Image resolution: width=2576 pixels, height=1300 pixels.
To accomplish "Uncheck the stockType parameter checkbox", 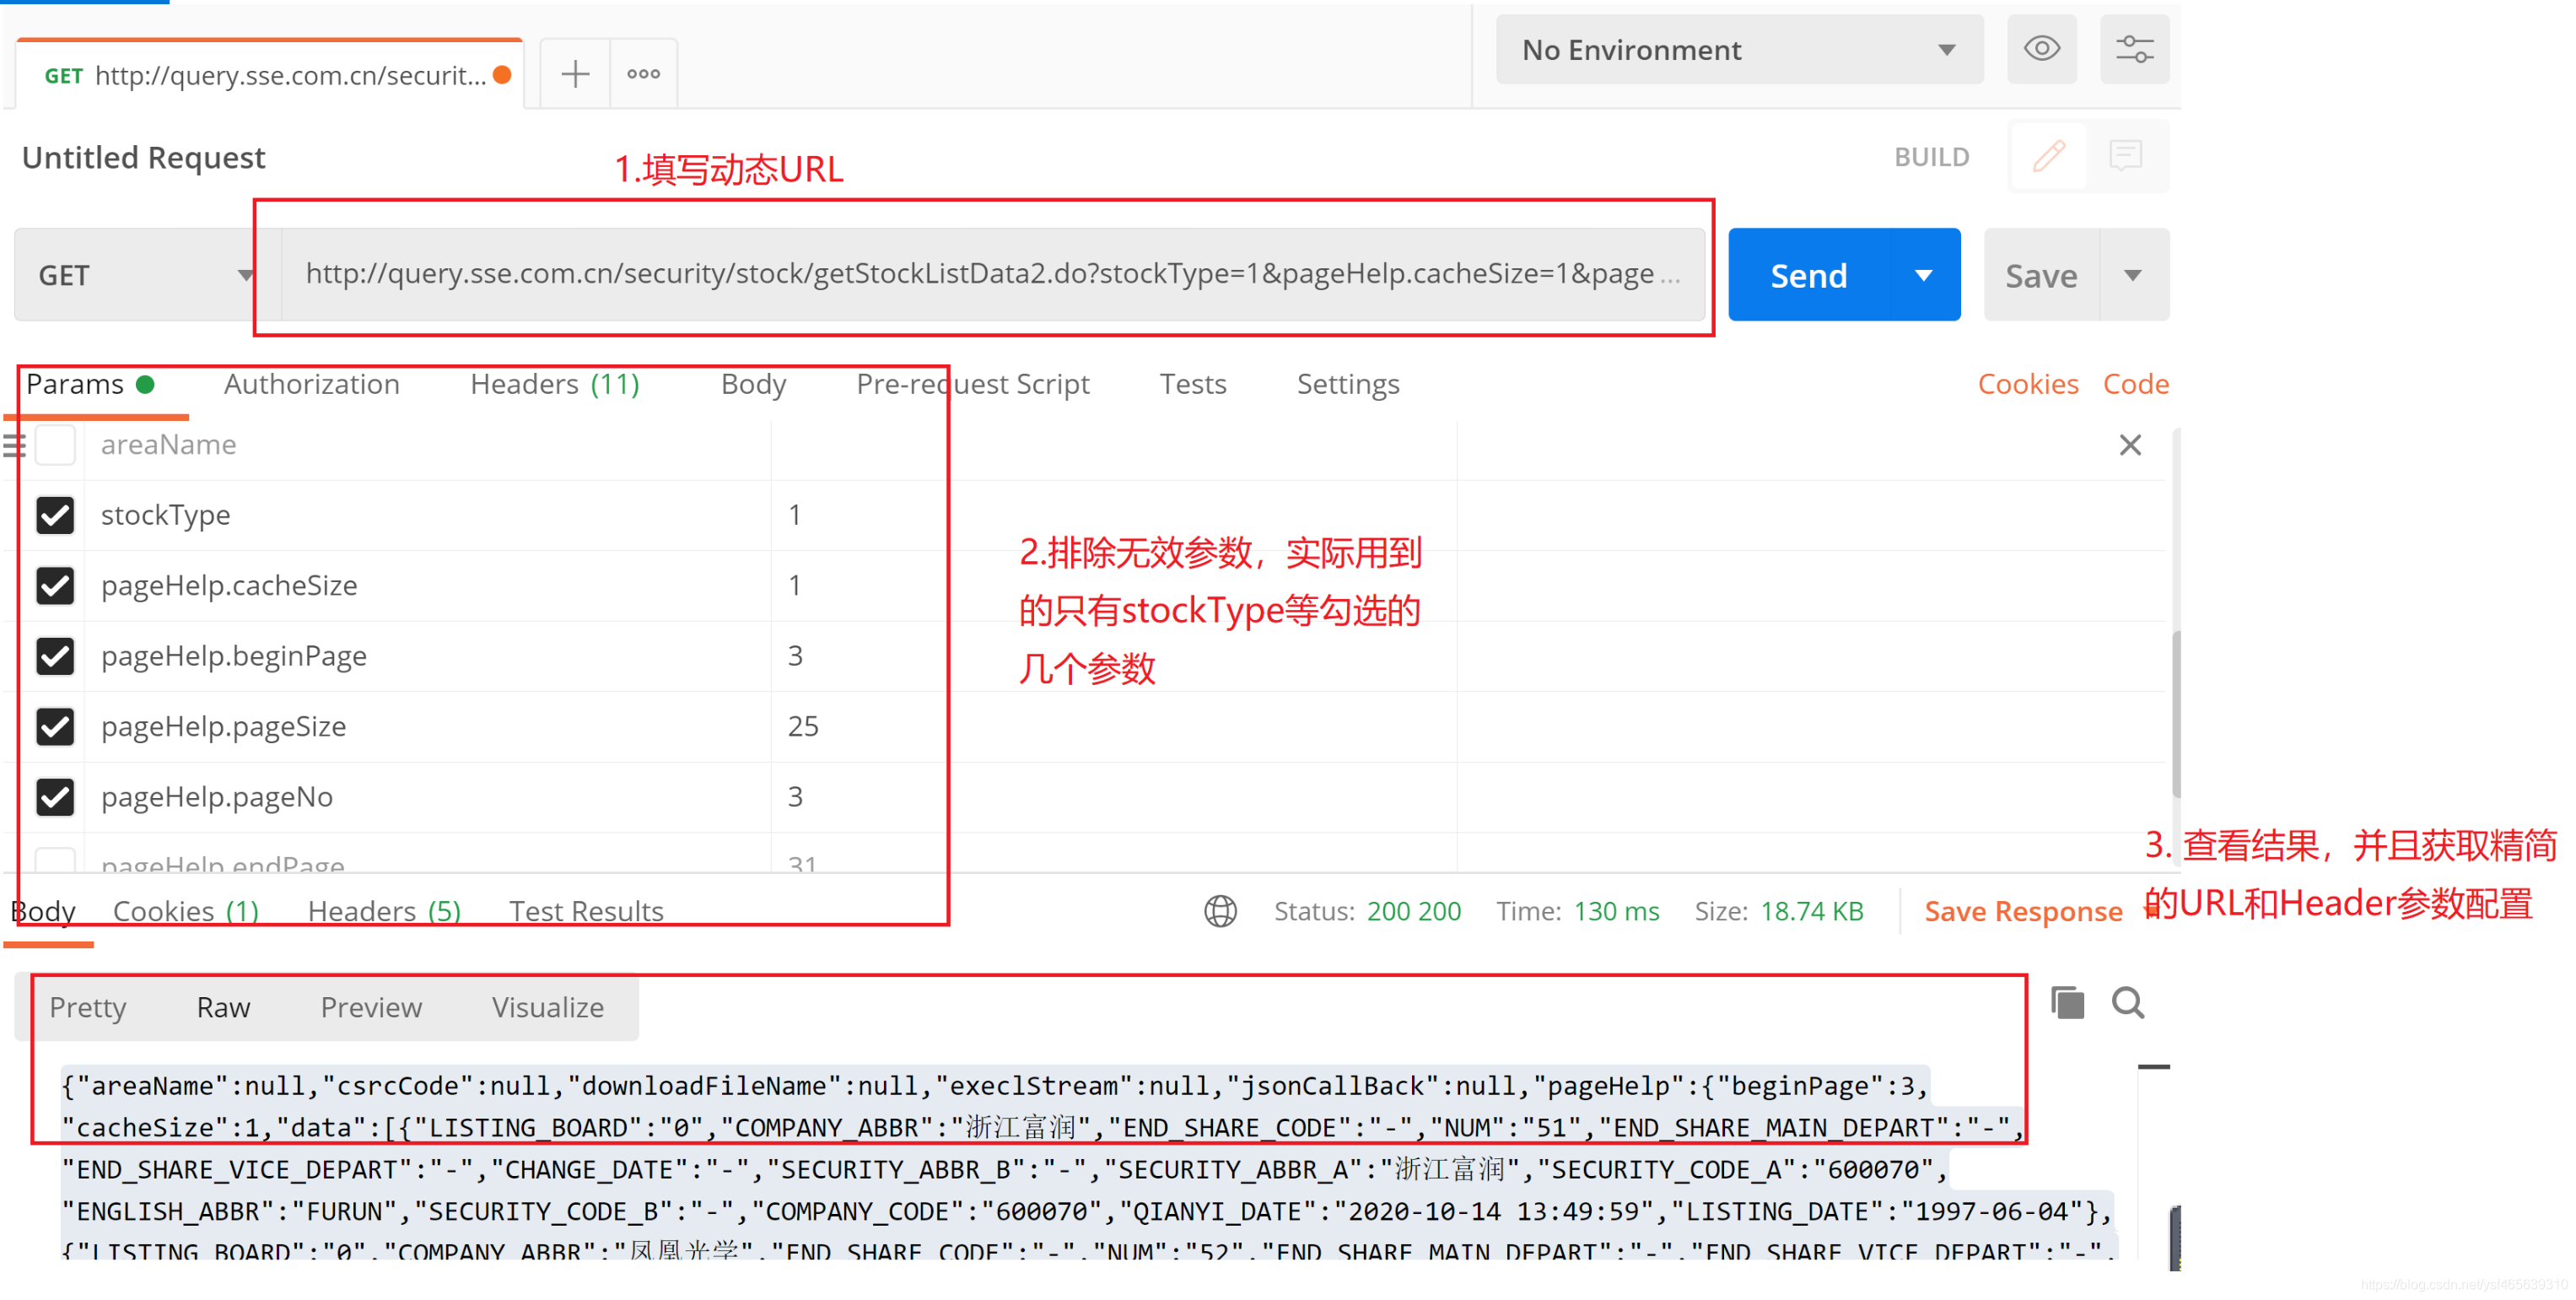I will click(55, 516).
